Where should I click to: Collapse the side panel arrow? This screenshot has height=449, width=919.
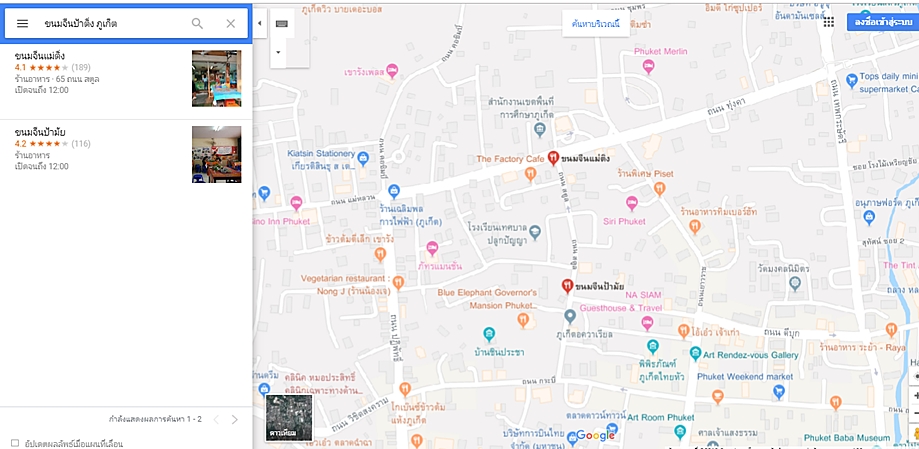pos(260,23)
